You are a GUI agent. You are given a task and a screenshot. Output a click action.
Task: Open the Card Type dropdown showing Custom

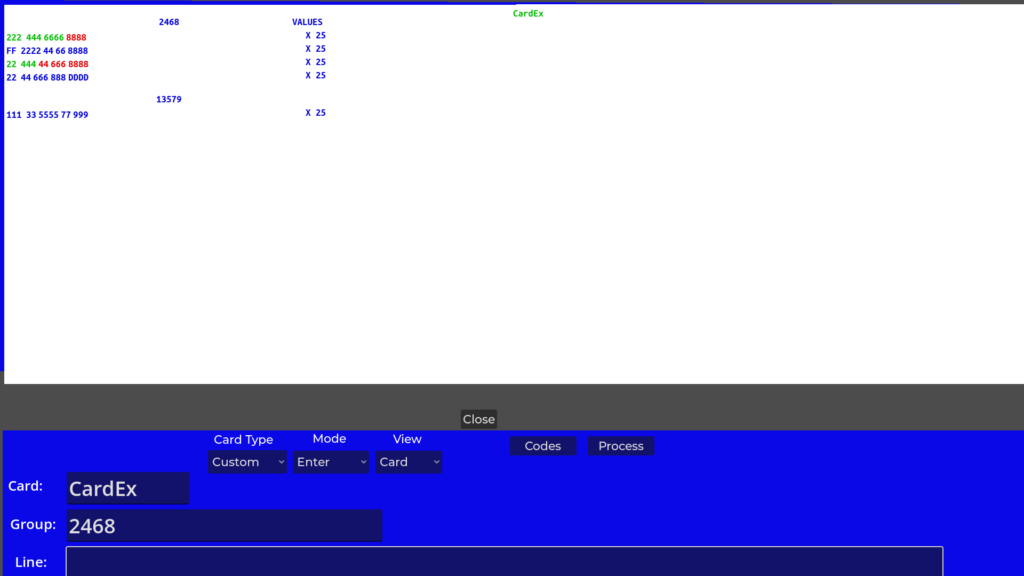point(247,462)
